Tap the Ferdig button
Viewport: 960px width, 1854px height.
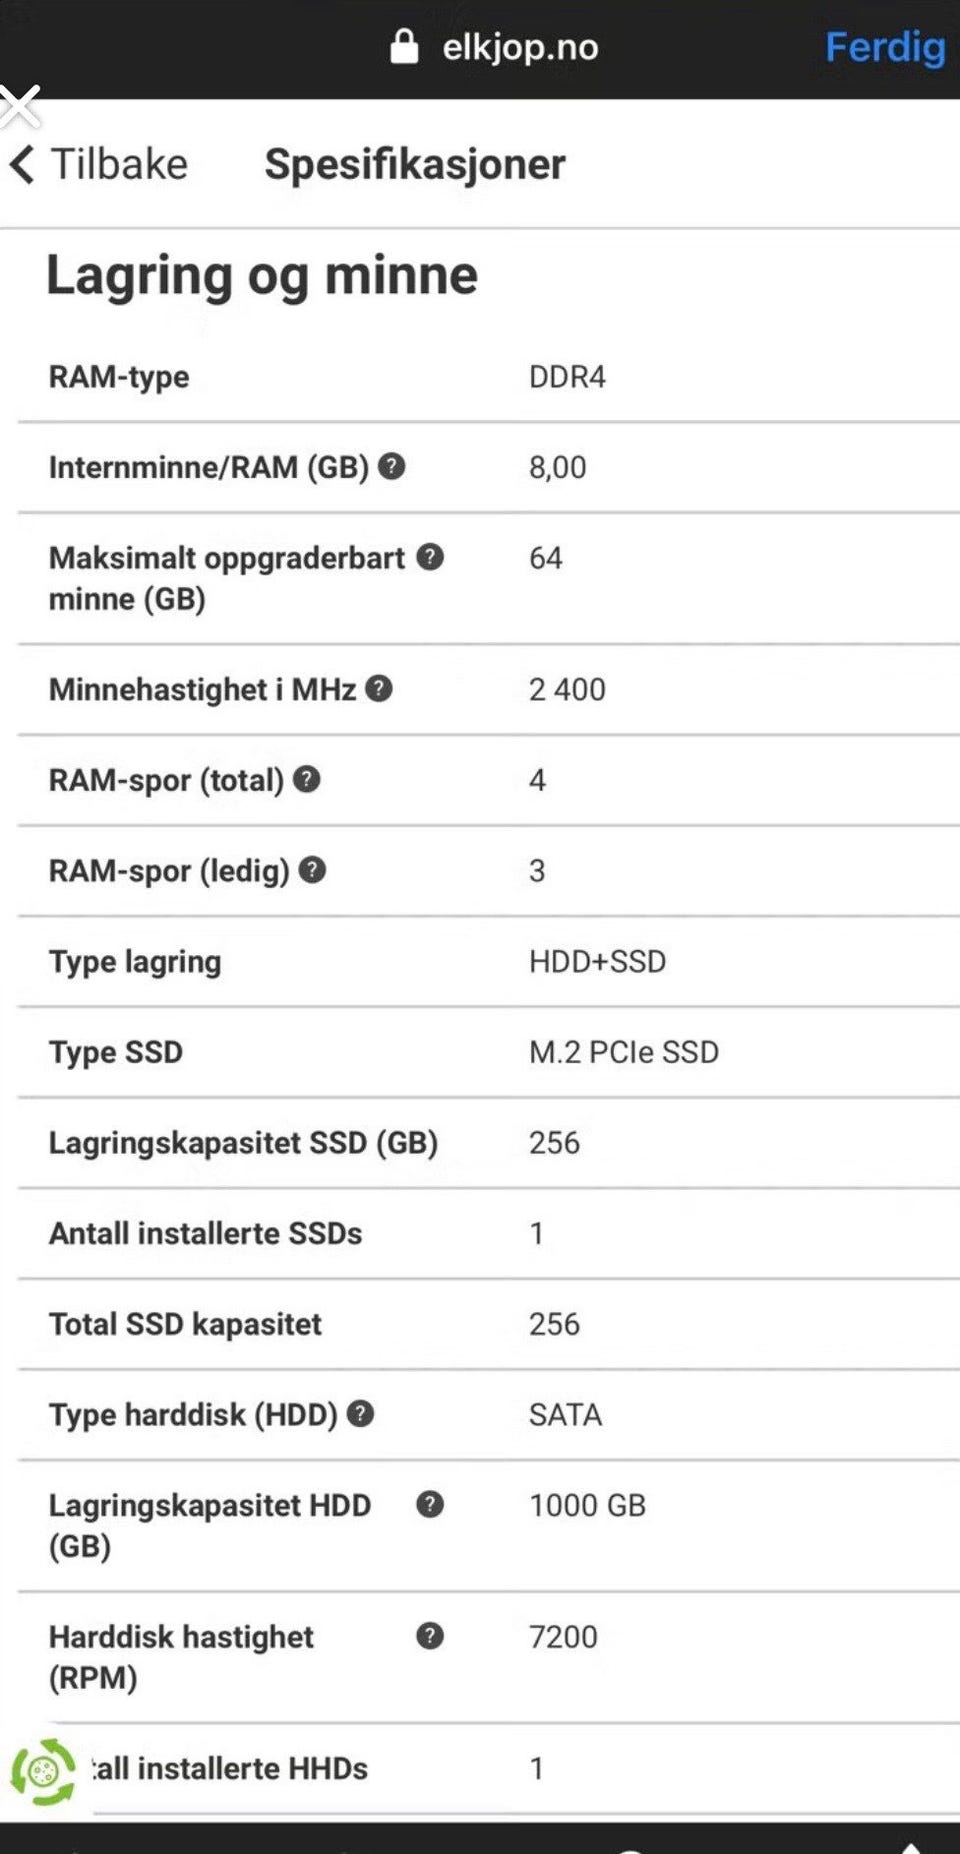884,47
